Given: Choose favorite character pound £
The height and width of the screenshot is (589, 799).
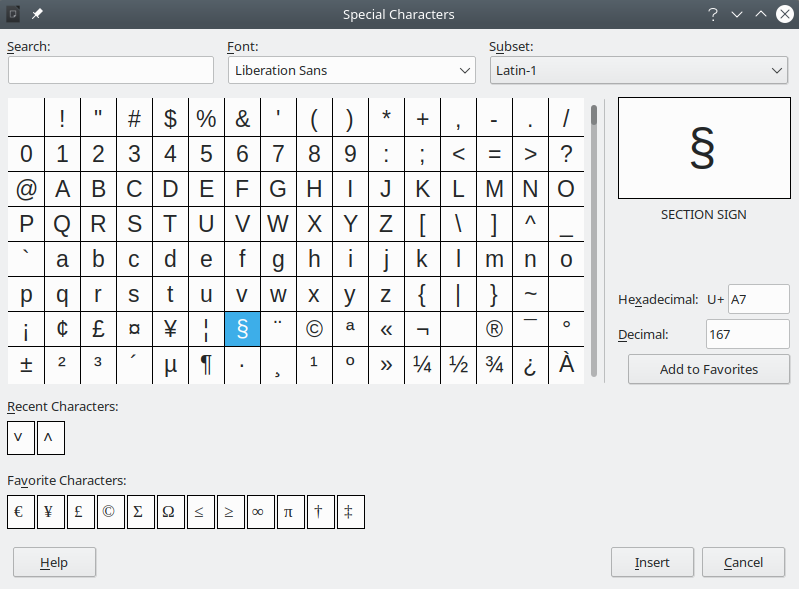Looking at the screenshot, I should pyautogui.click(x=81, y=512).
